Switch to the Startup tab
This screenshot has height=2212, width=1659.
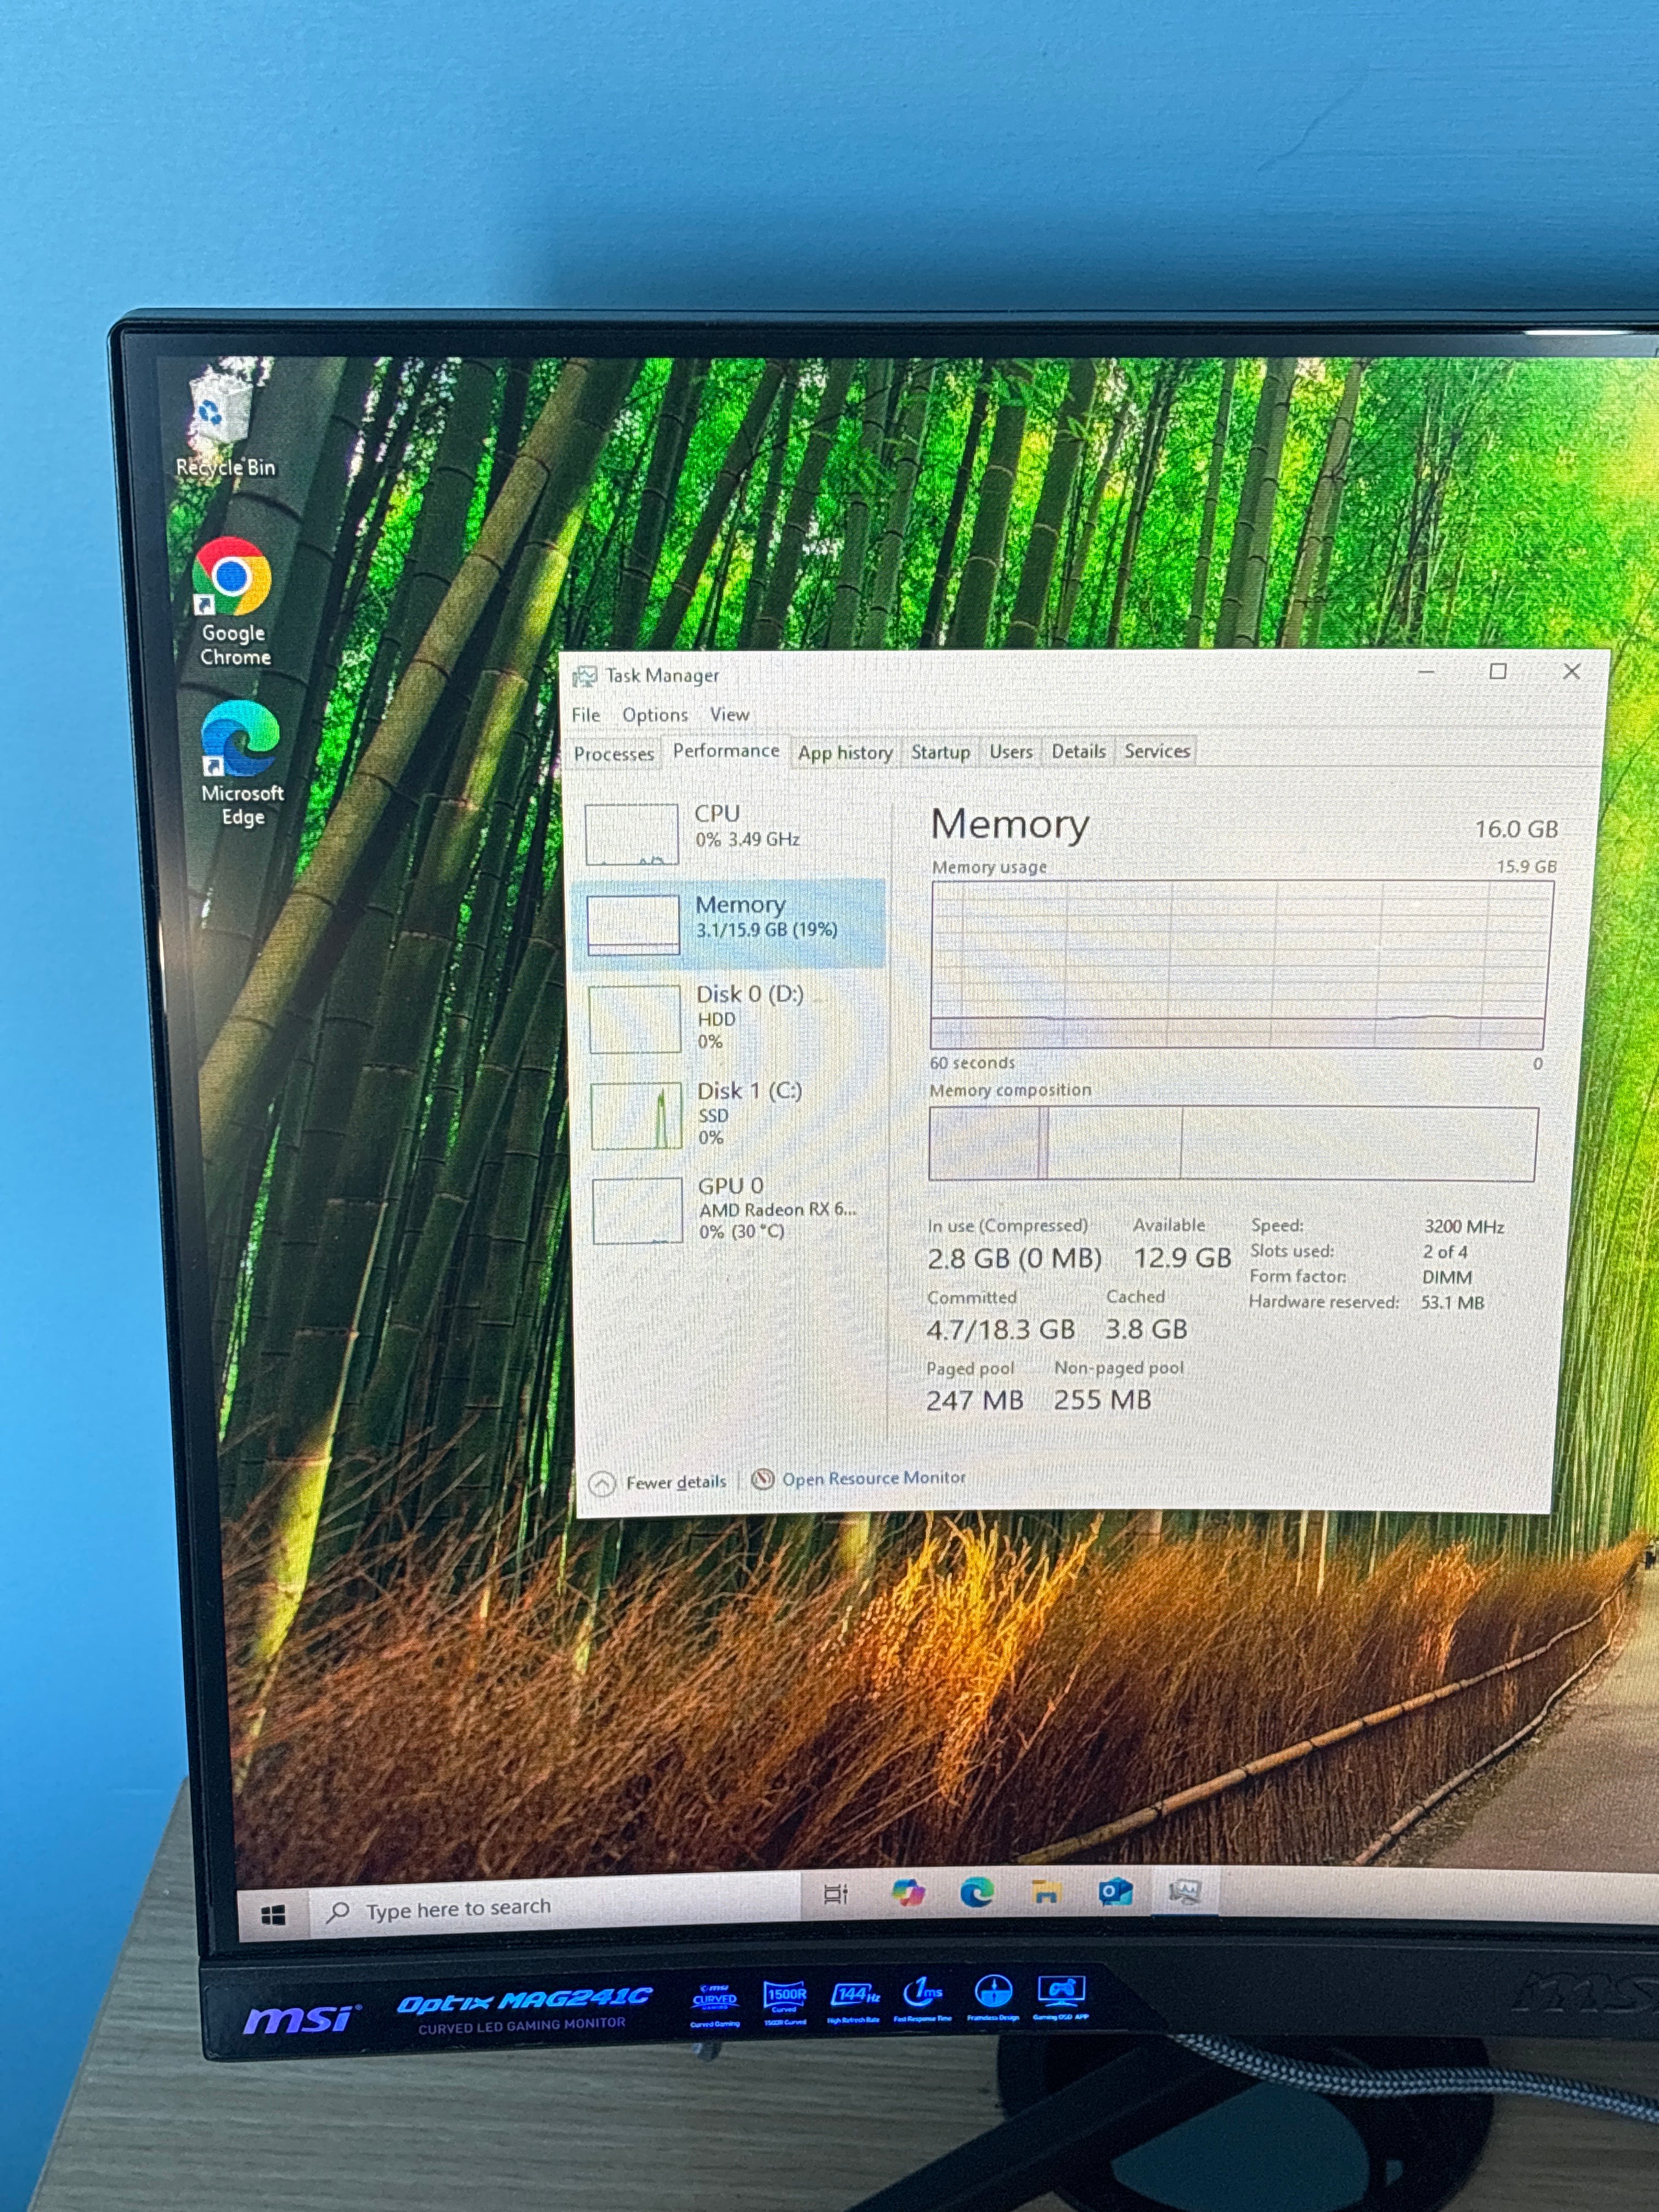(940, 752)
